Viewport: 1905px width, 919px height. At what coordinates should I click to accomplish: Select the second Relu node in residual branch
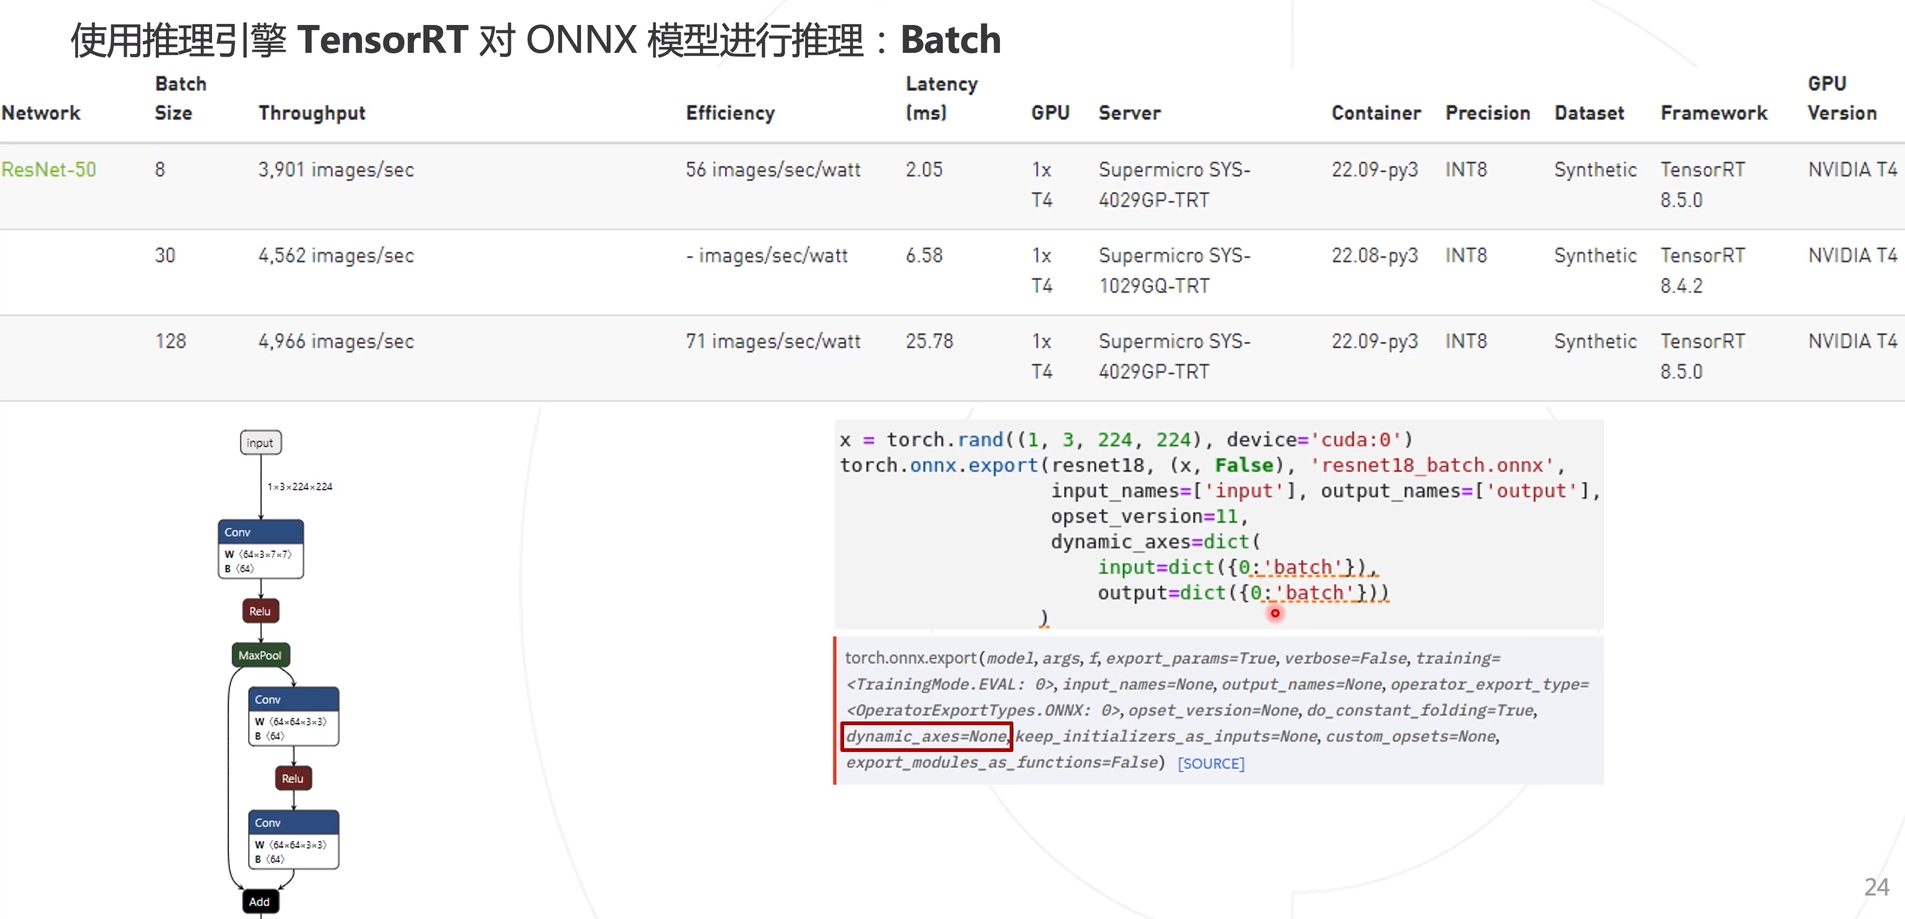point(293,778)
